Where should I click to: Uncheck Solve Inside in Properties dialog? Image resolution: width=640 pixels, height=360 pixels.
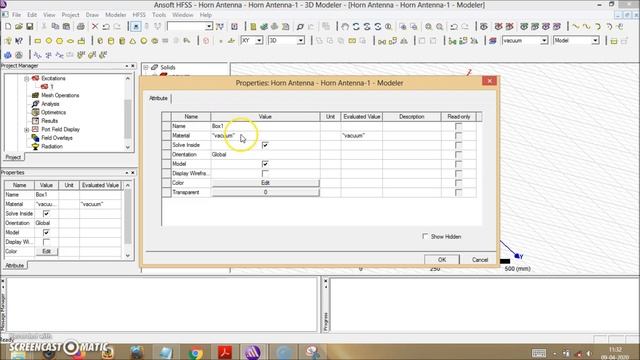[265, 145]
